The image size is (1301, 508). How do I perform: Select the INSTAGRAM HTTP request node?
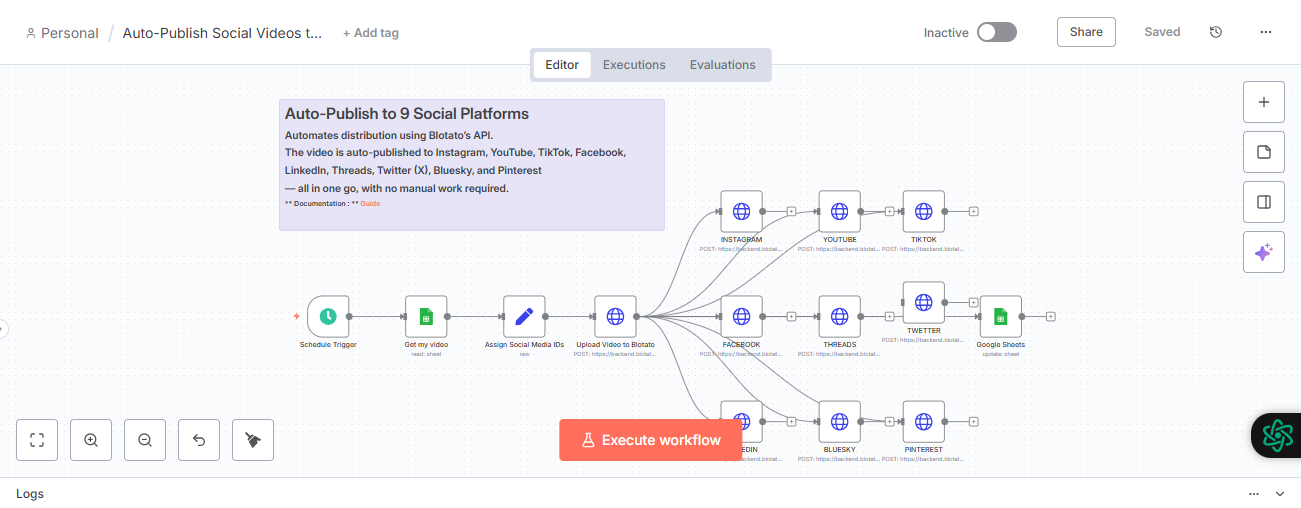tap(741, 211)
